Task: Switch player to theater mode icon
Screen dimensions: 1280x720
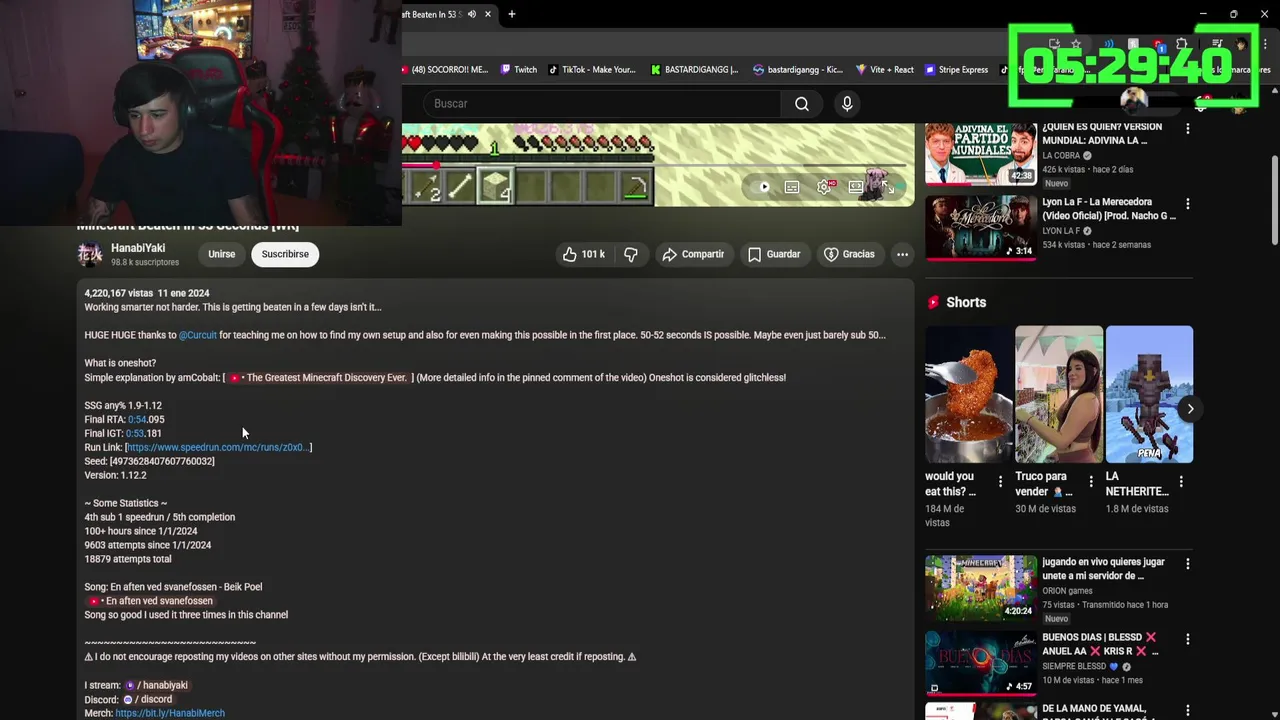Action: (x=856, y=187)
